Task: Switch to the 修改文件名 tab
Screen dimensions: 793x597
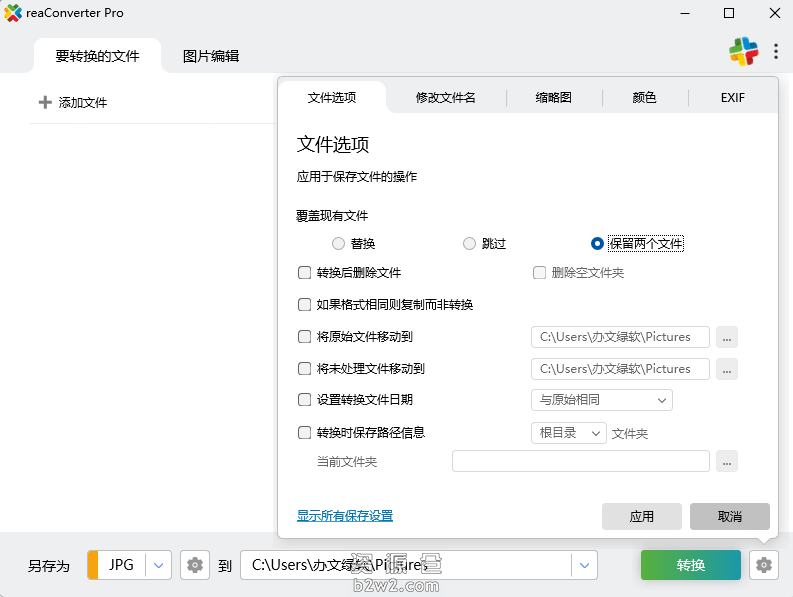Action: click(445, 98)
